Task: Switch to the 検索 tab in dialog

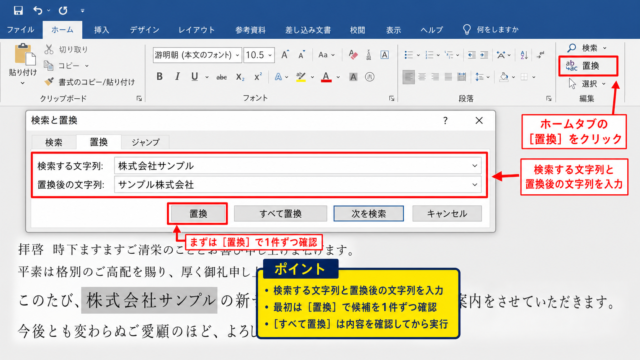Action: pyautogui.click(x=54, y=142)
